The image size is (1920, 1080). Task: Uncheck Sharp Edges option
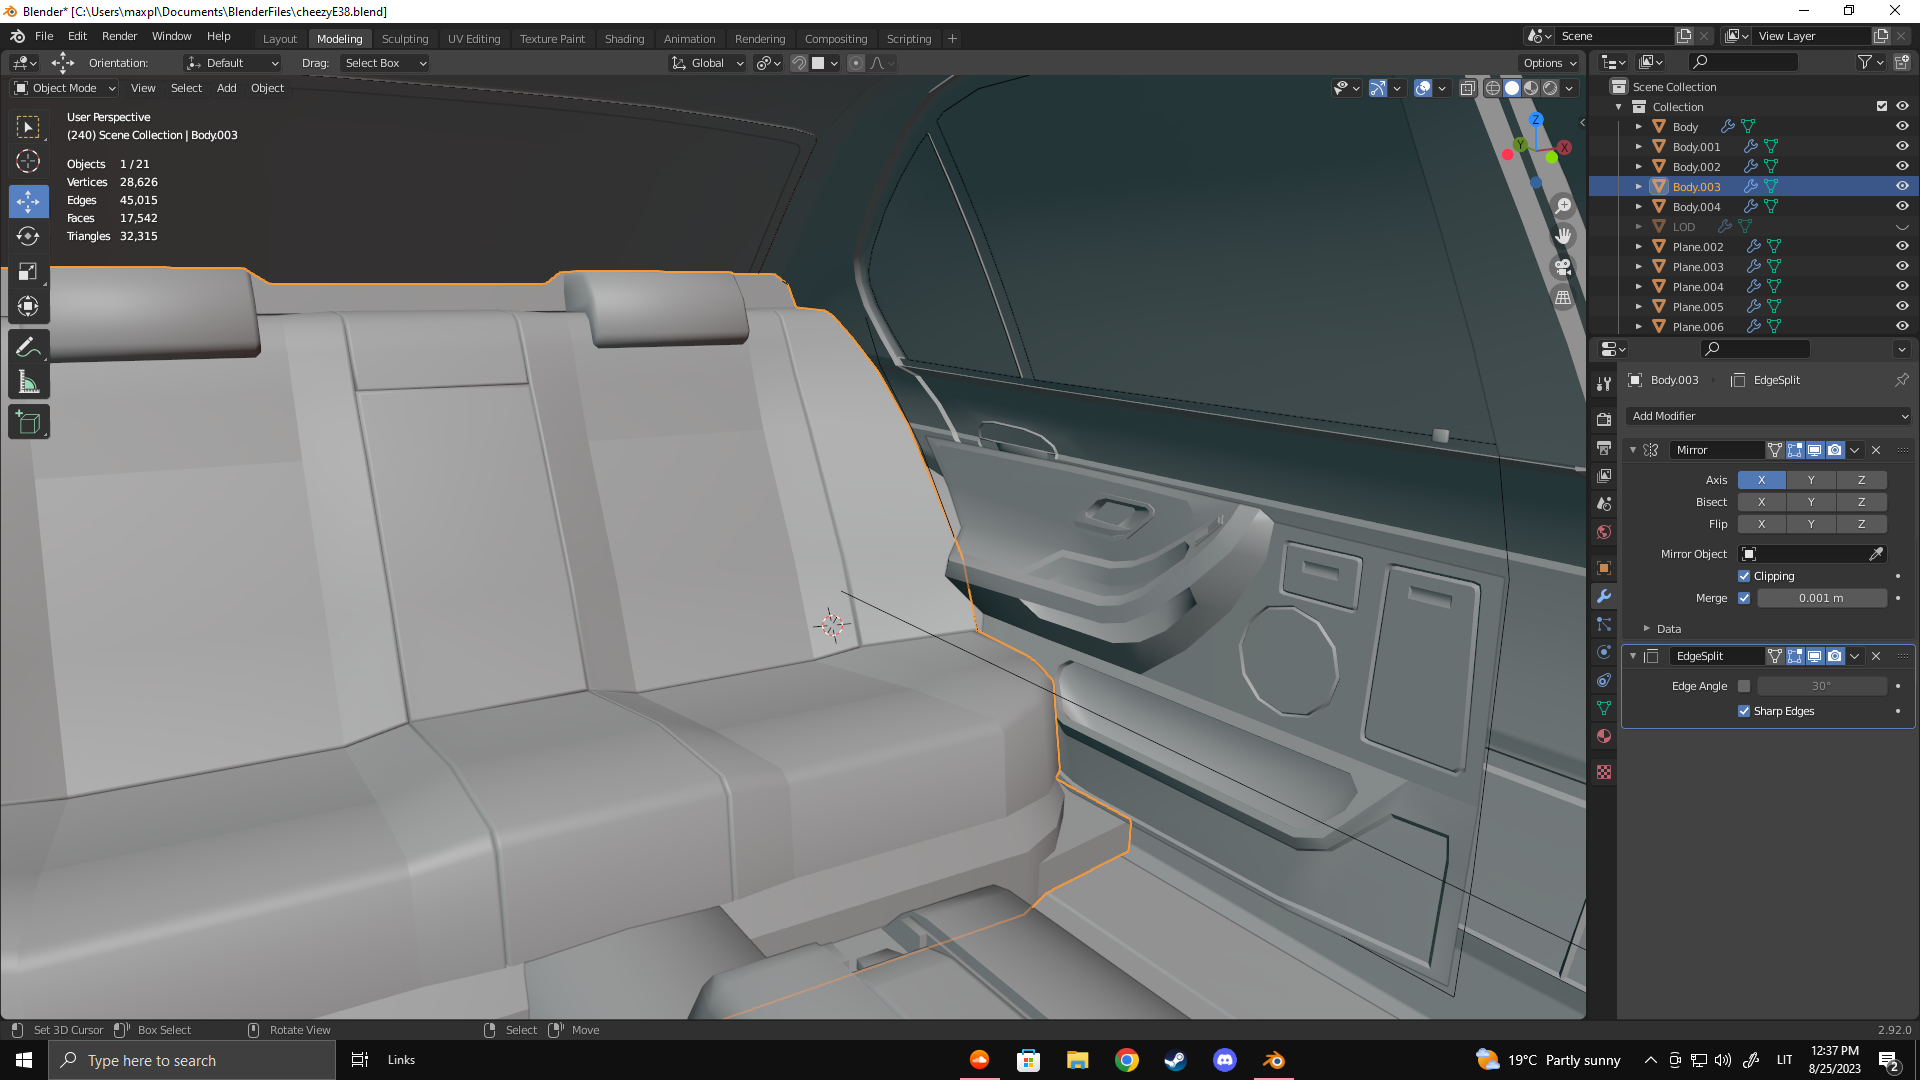(1744, 711)
